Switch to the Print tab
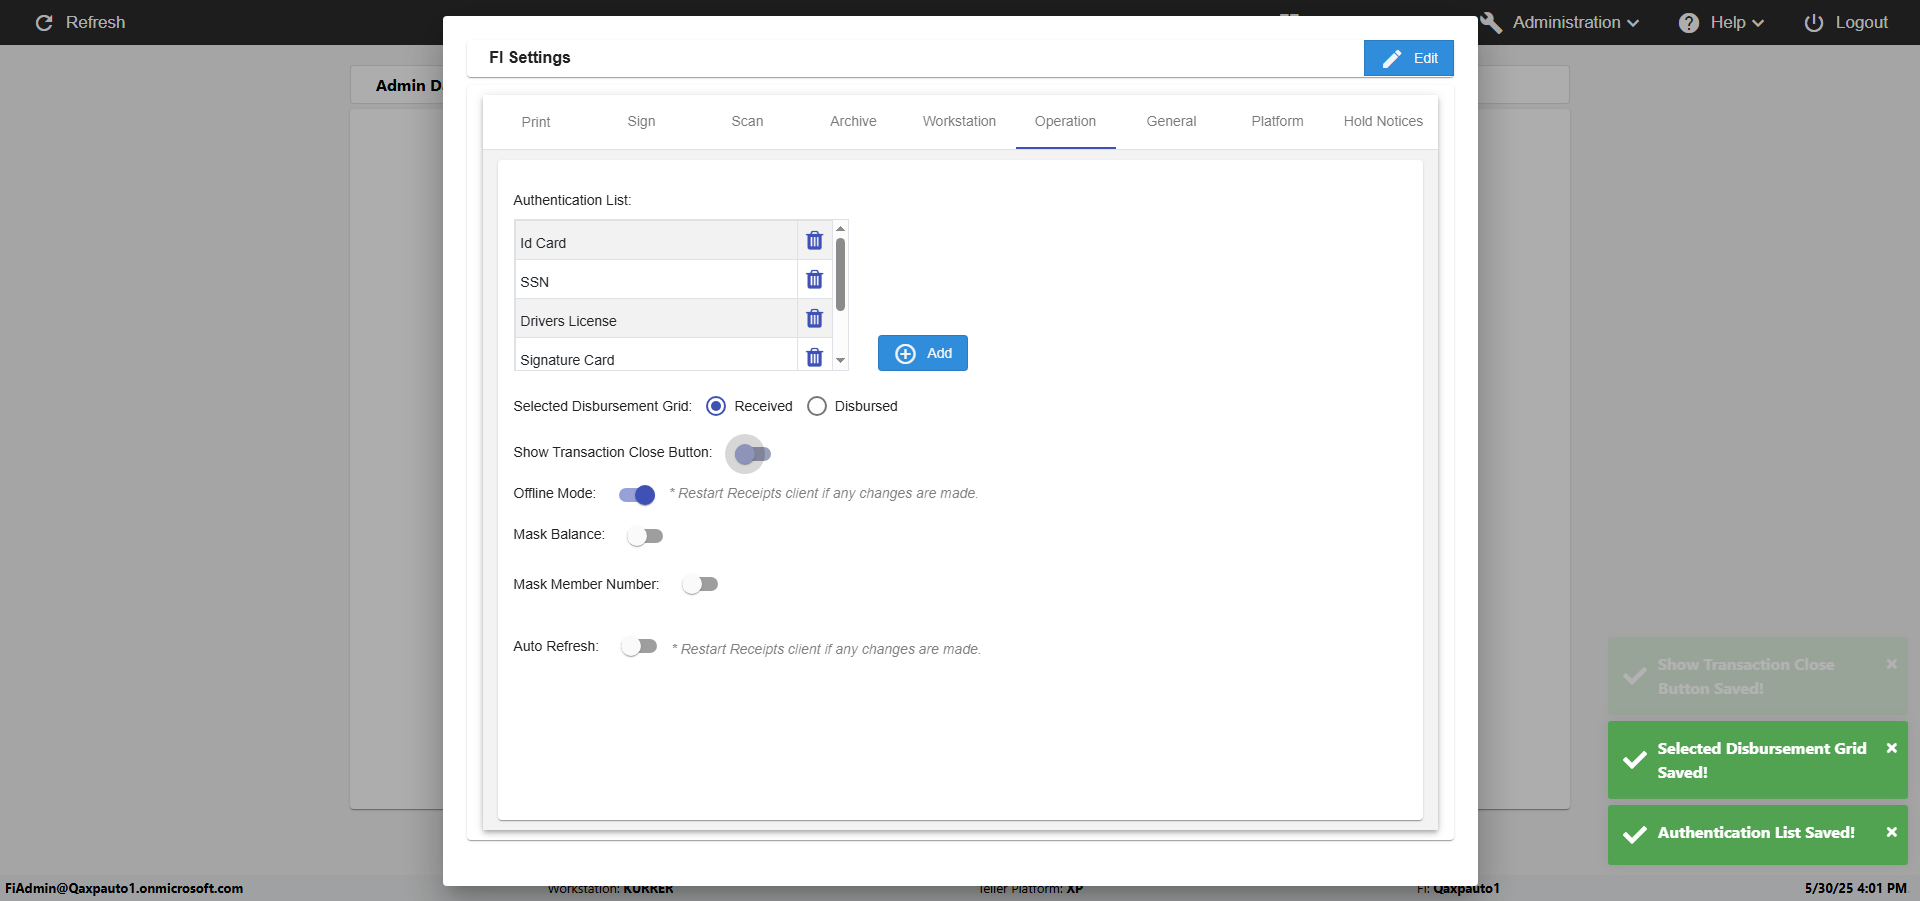The height and width of the screenshot is (901, 1920). click(536, 122)
